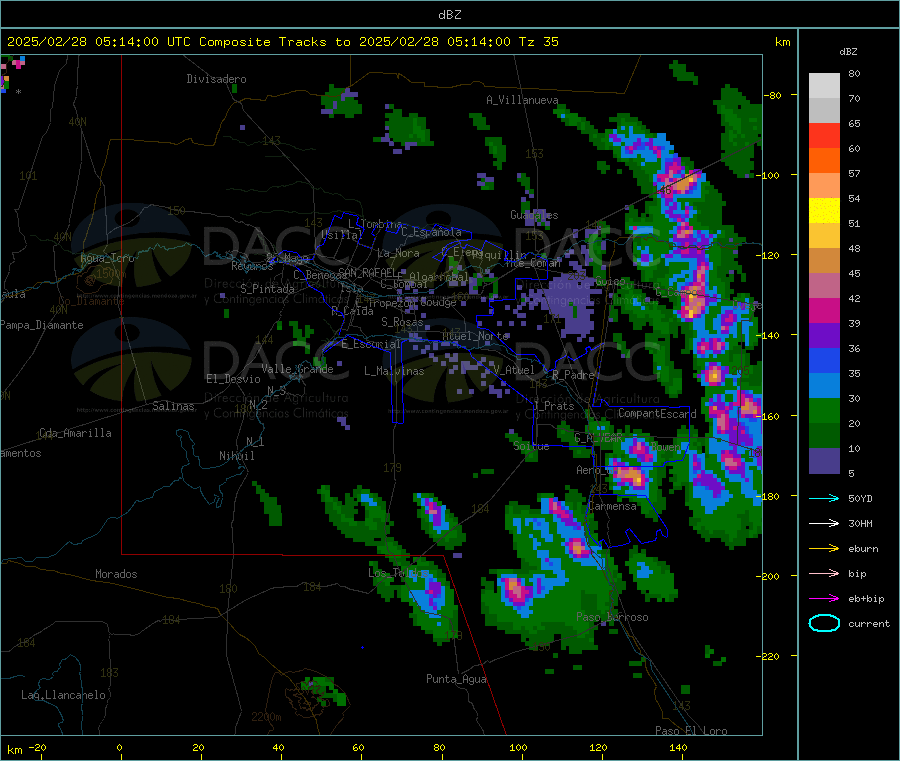Click the 'Salinas' map label
This screenshot has height=761, width=900.
coord(173,406)
